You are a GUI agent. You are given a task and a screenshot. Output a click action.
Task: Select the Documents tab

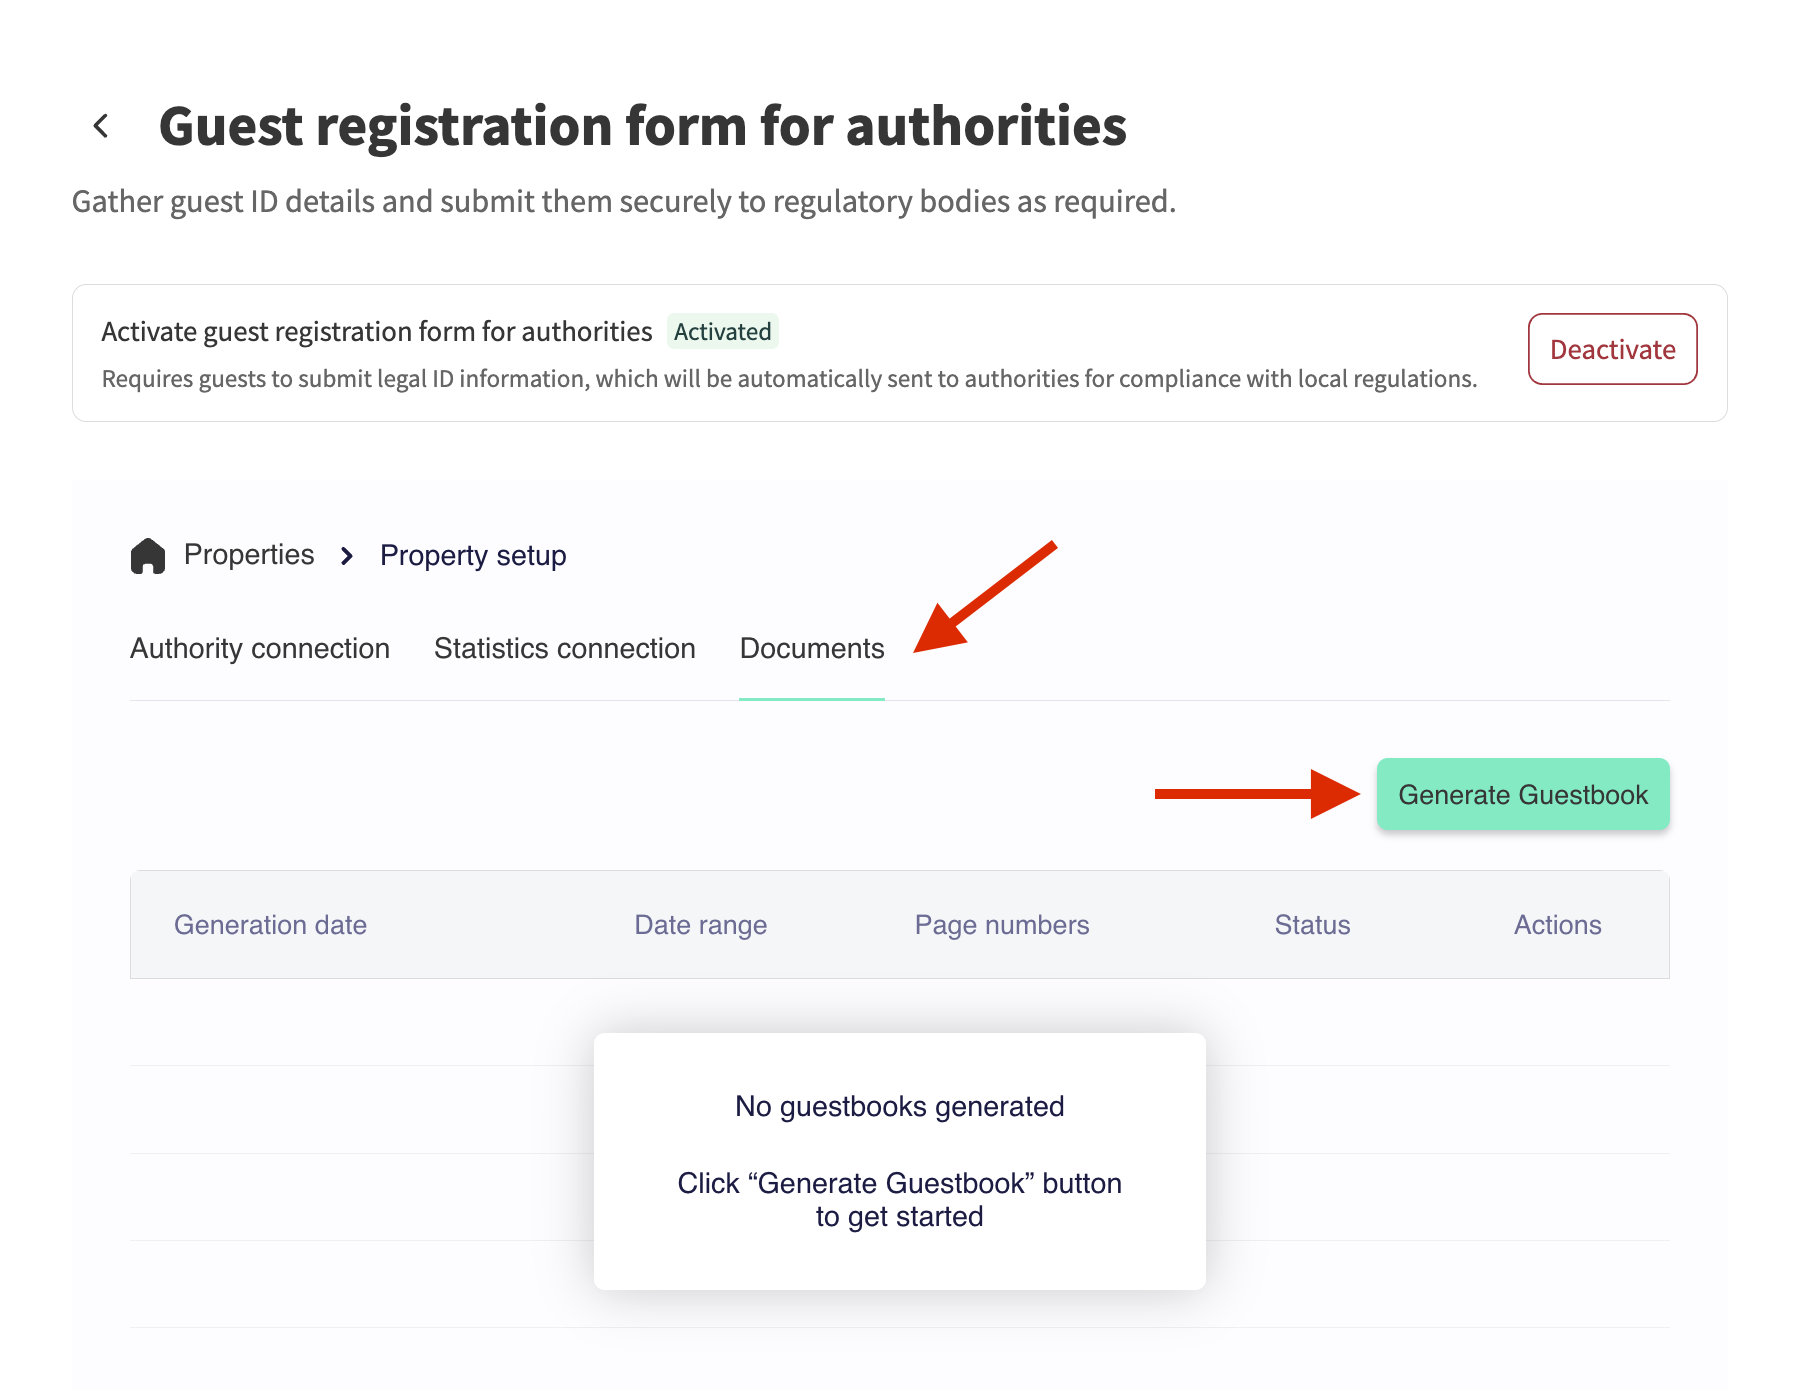(x=812, y=649)
